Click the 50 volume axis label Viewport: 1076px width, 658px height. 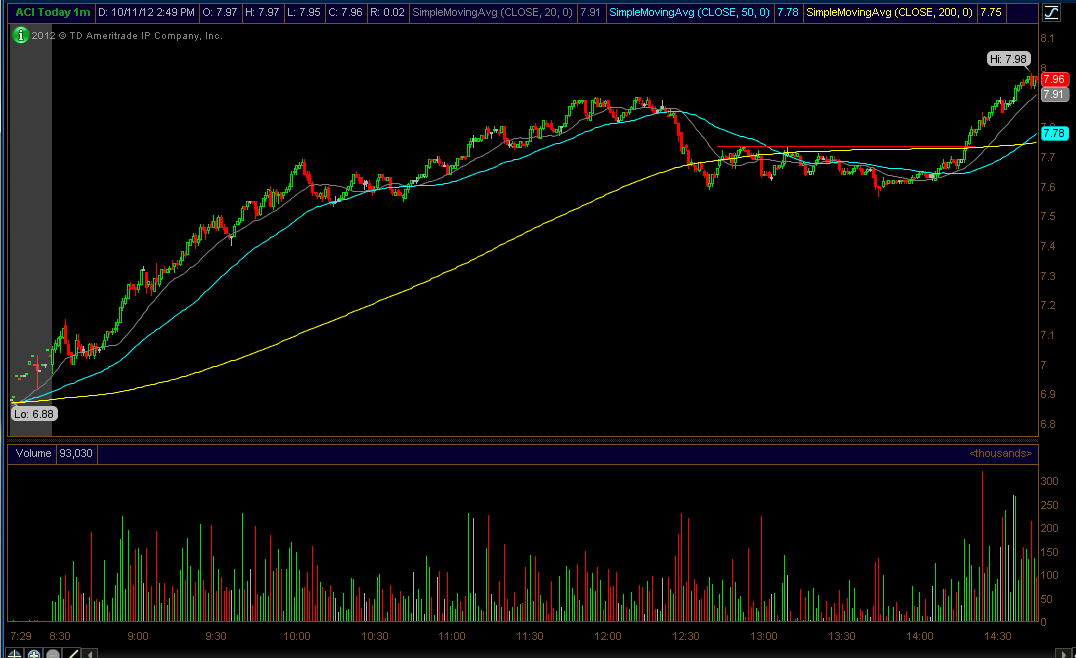pyautogui.click(x=1046, y=599)
